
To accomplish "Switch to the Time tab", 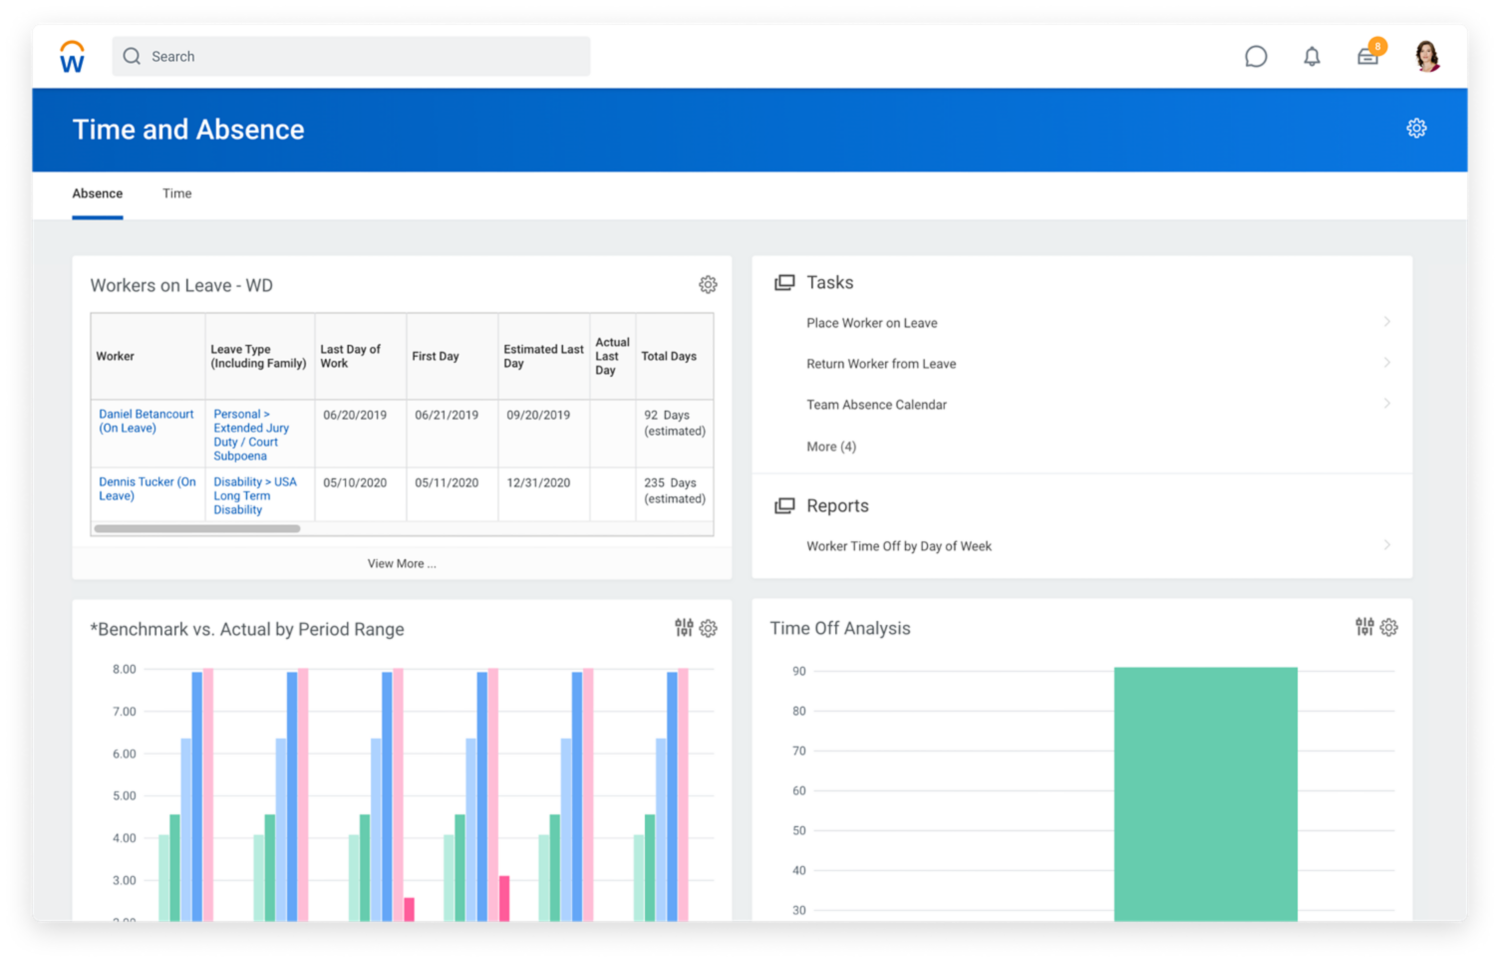I will [x=177, y=194].
